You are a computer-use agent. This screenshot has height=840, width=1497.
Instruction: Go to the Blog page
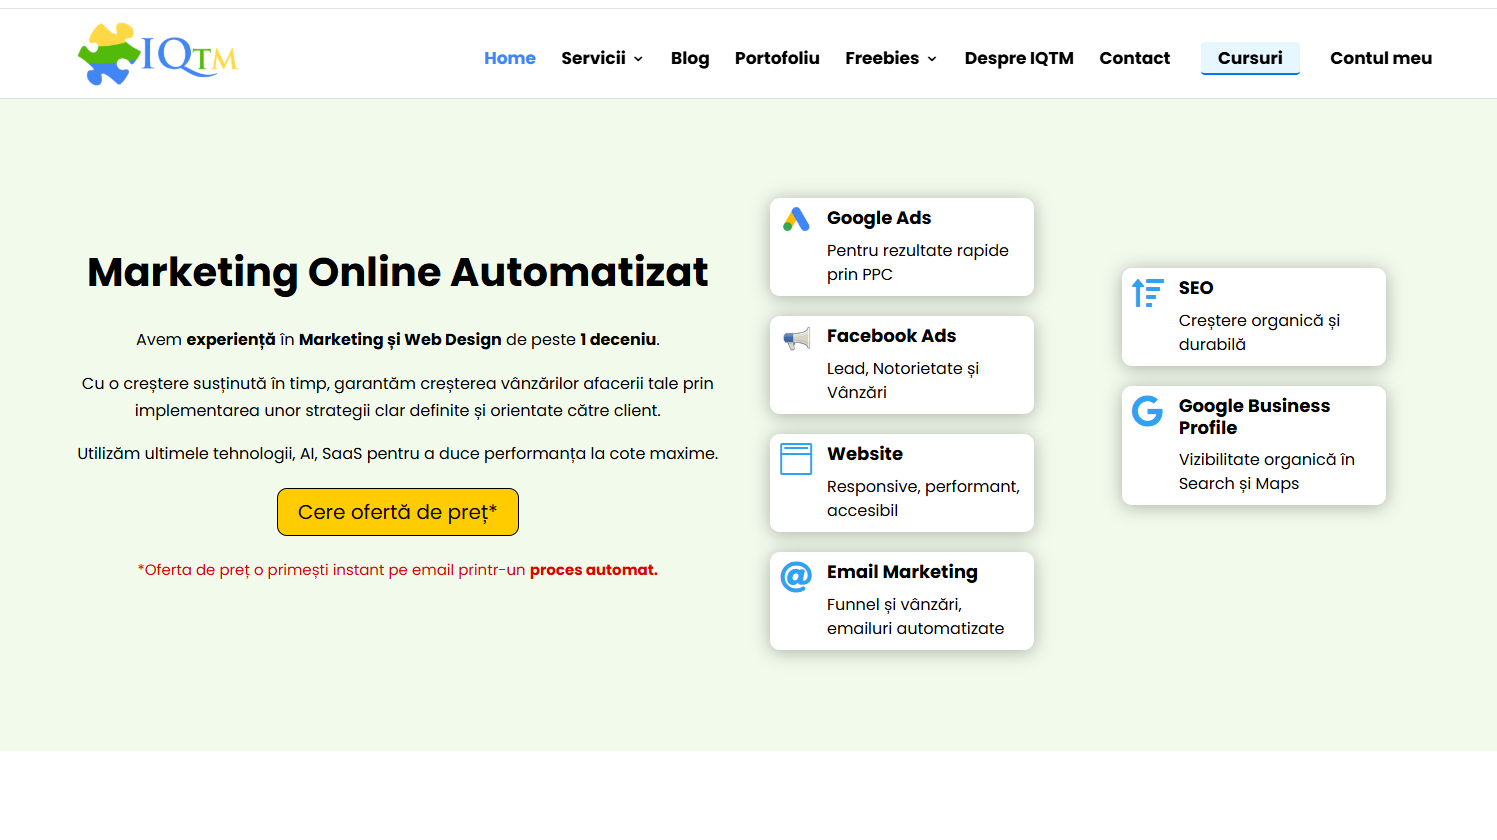point(689,58)
